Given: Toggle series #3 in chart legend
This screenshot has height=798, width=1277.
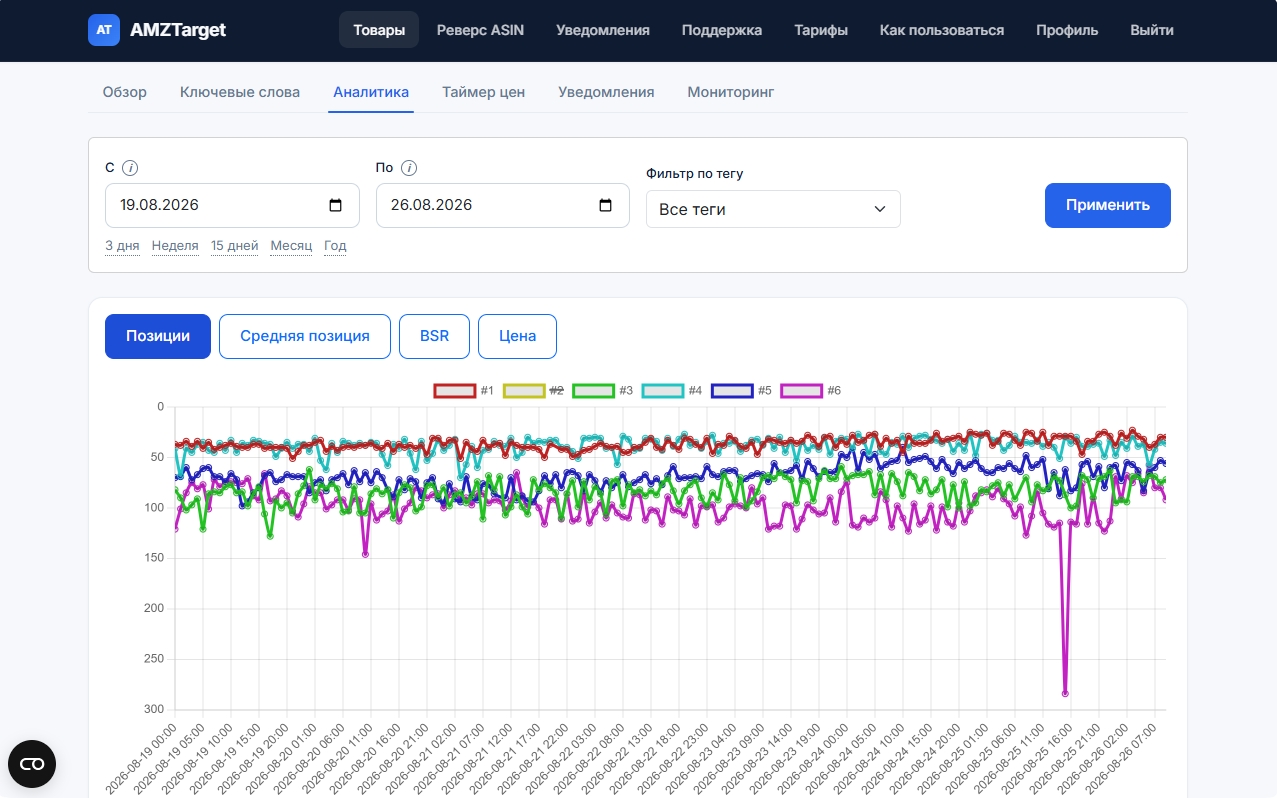Looking at the screenshot, I should point(602,390).
